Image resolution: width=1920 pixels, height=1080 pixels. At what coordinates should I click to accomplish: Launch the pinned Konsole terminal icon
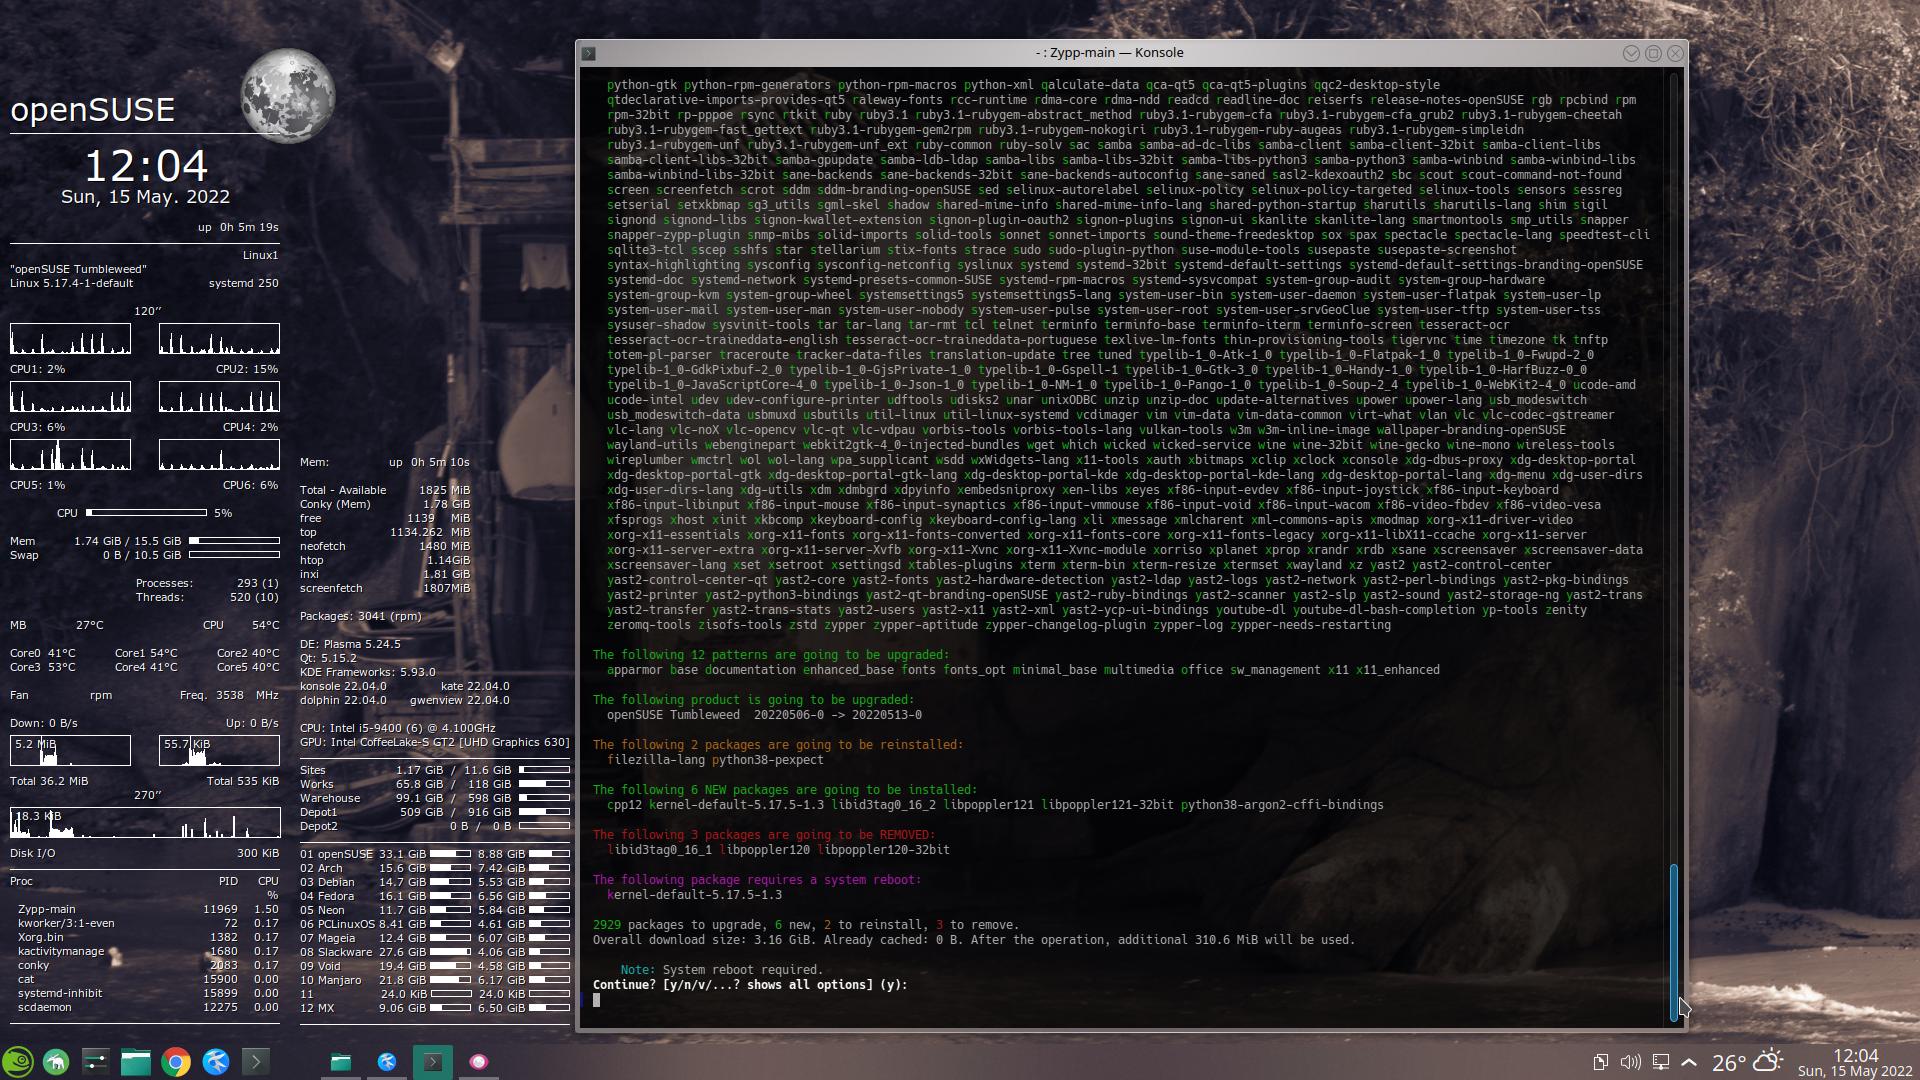point(255,1061)
